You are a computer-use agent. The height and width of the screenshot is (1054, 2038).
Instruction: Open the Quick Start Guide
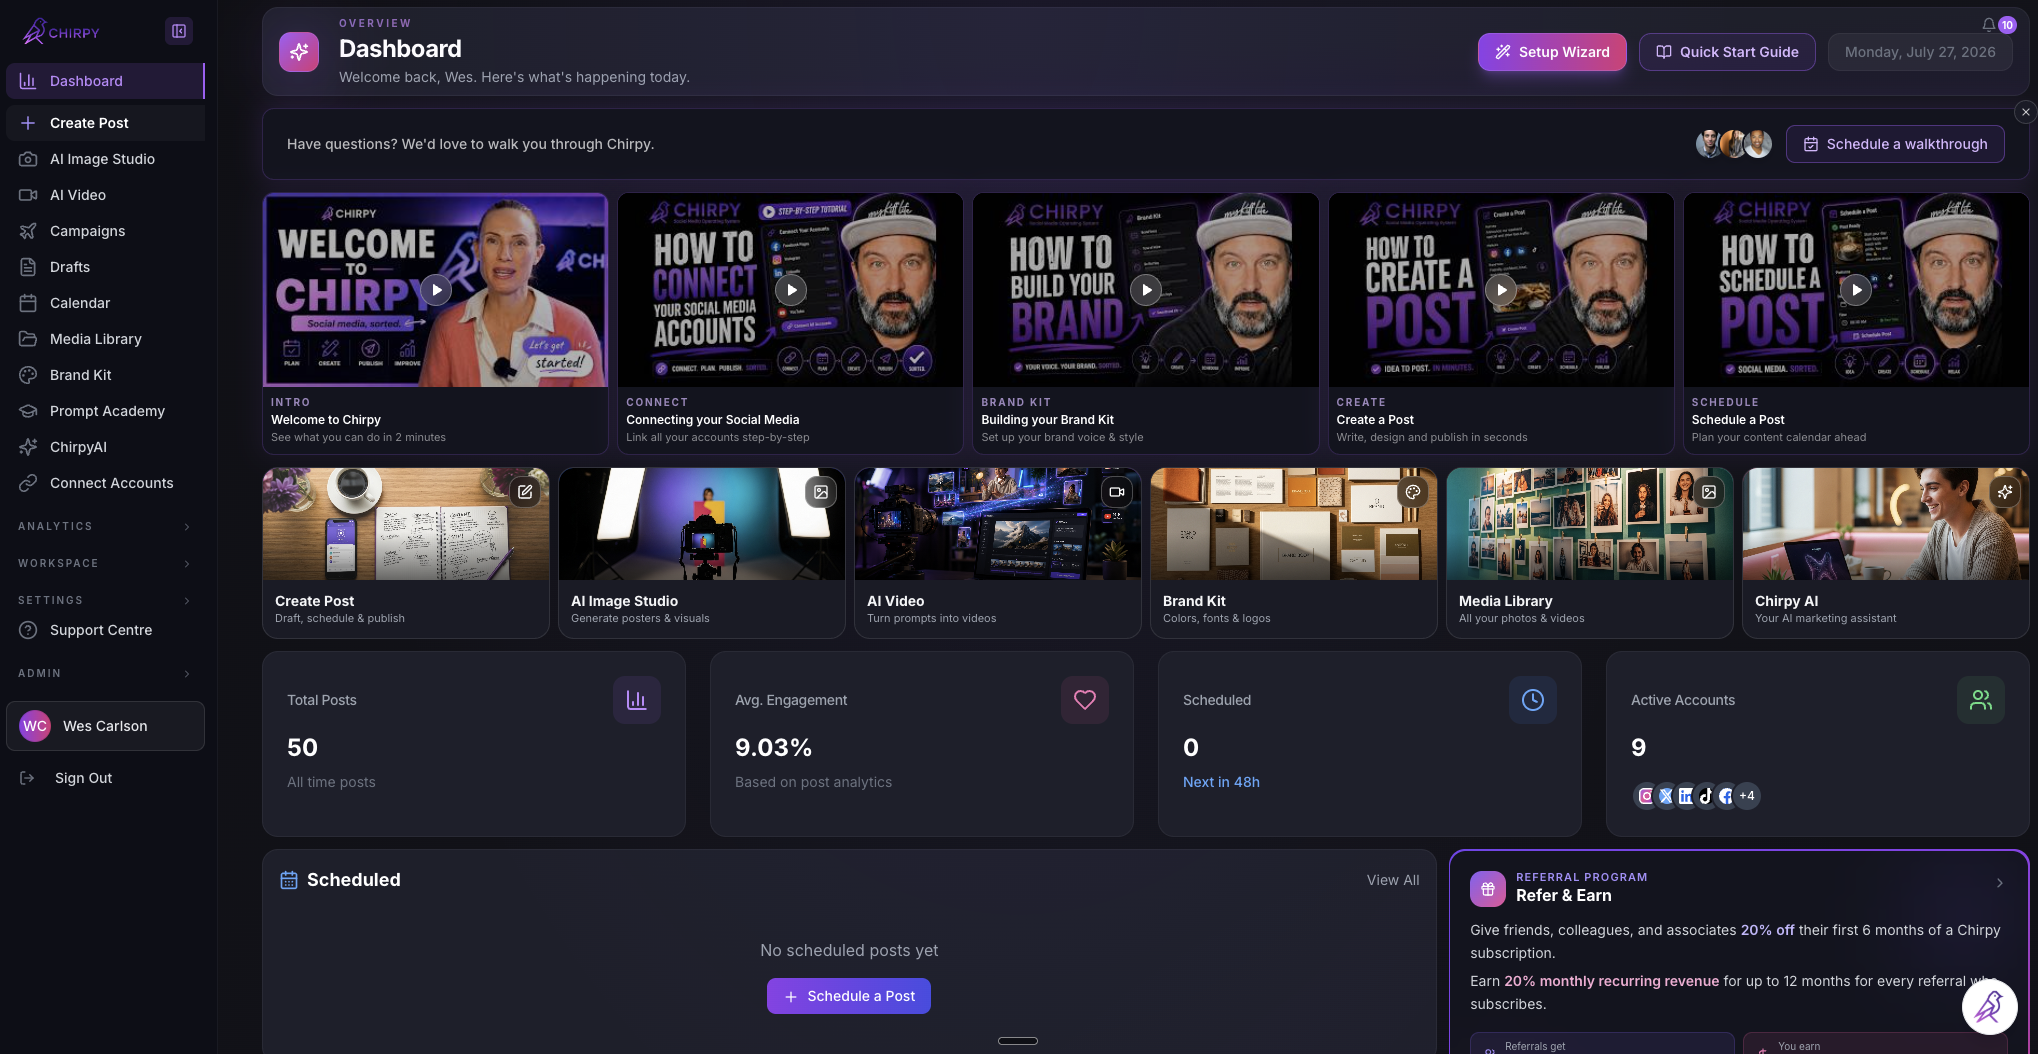pos(1727,52)
